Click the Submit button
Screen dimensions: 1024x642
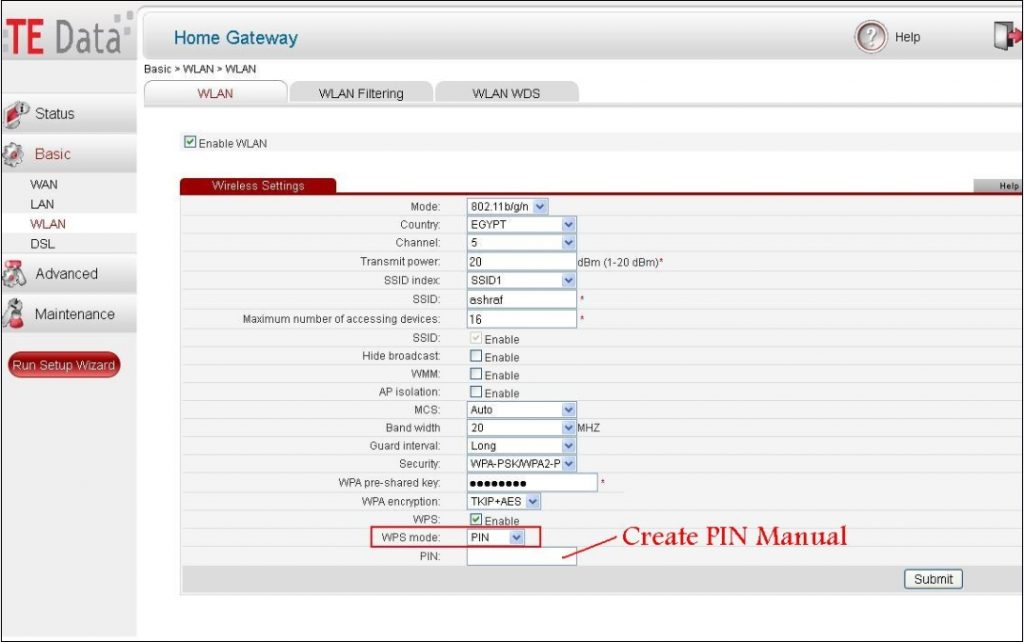[x=931, y=579]
